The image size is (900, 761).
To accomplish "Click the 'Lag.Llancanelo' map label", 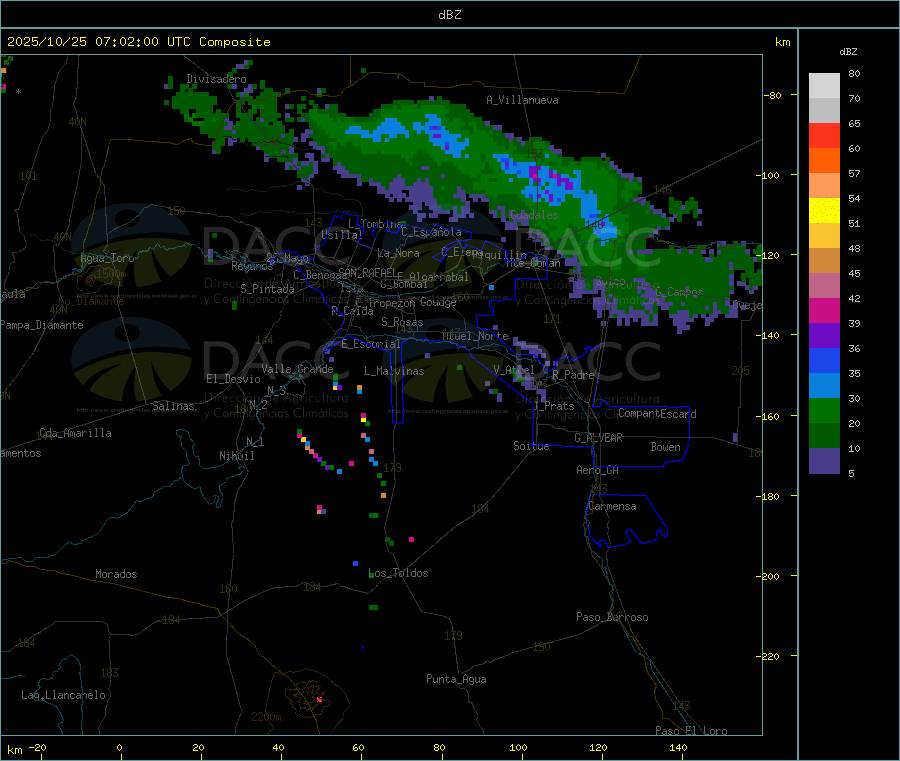I will [x=63, y=695].
